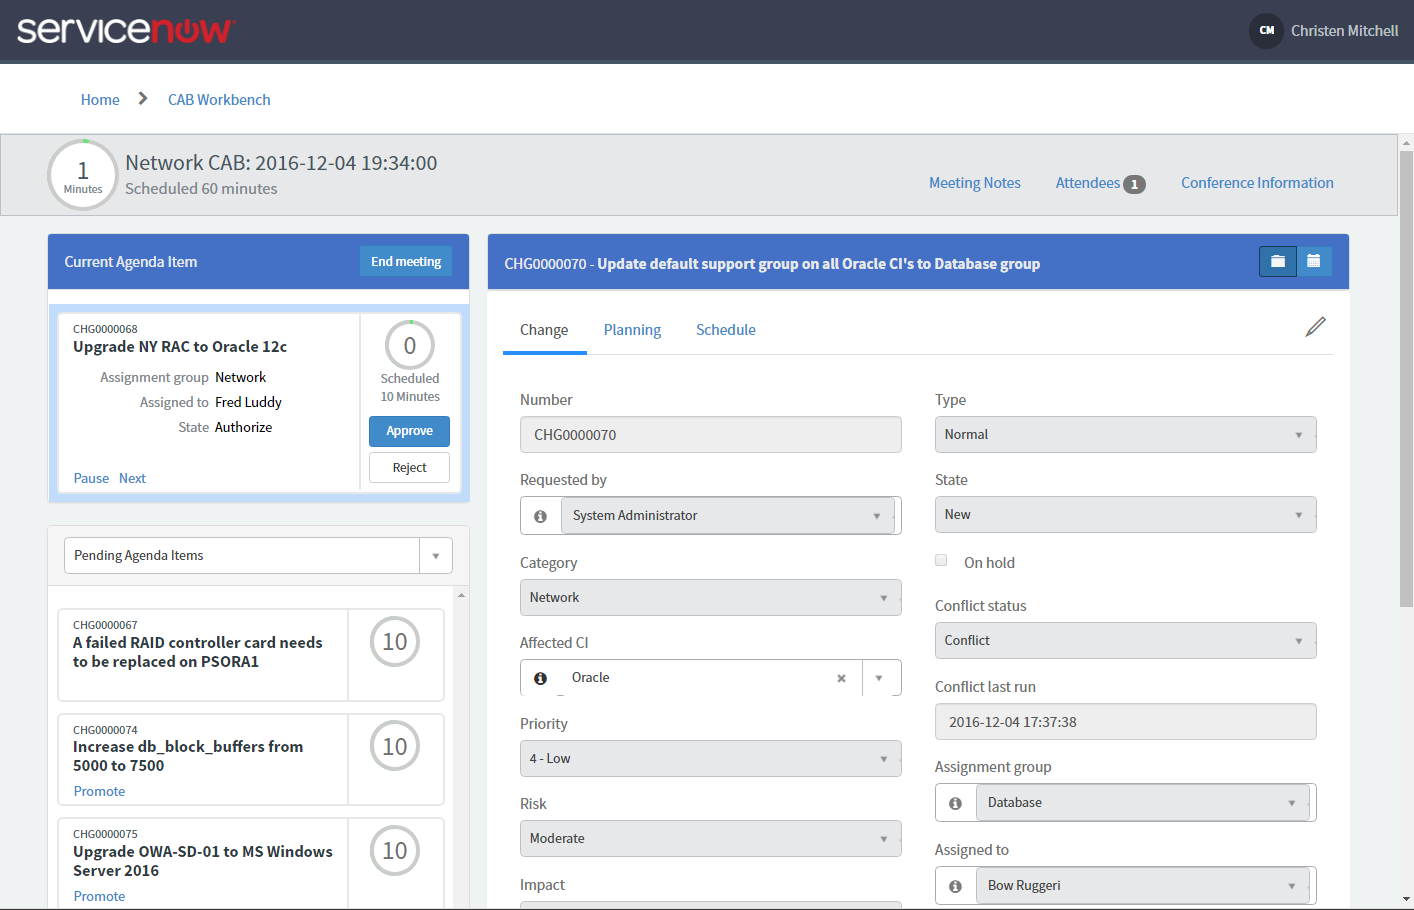Select the Change tab
The width and height of the screenshot is (1414, 910).
click(544, 330)
